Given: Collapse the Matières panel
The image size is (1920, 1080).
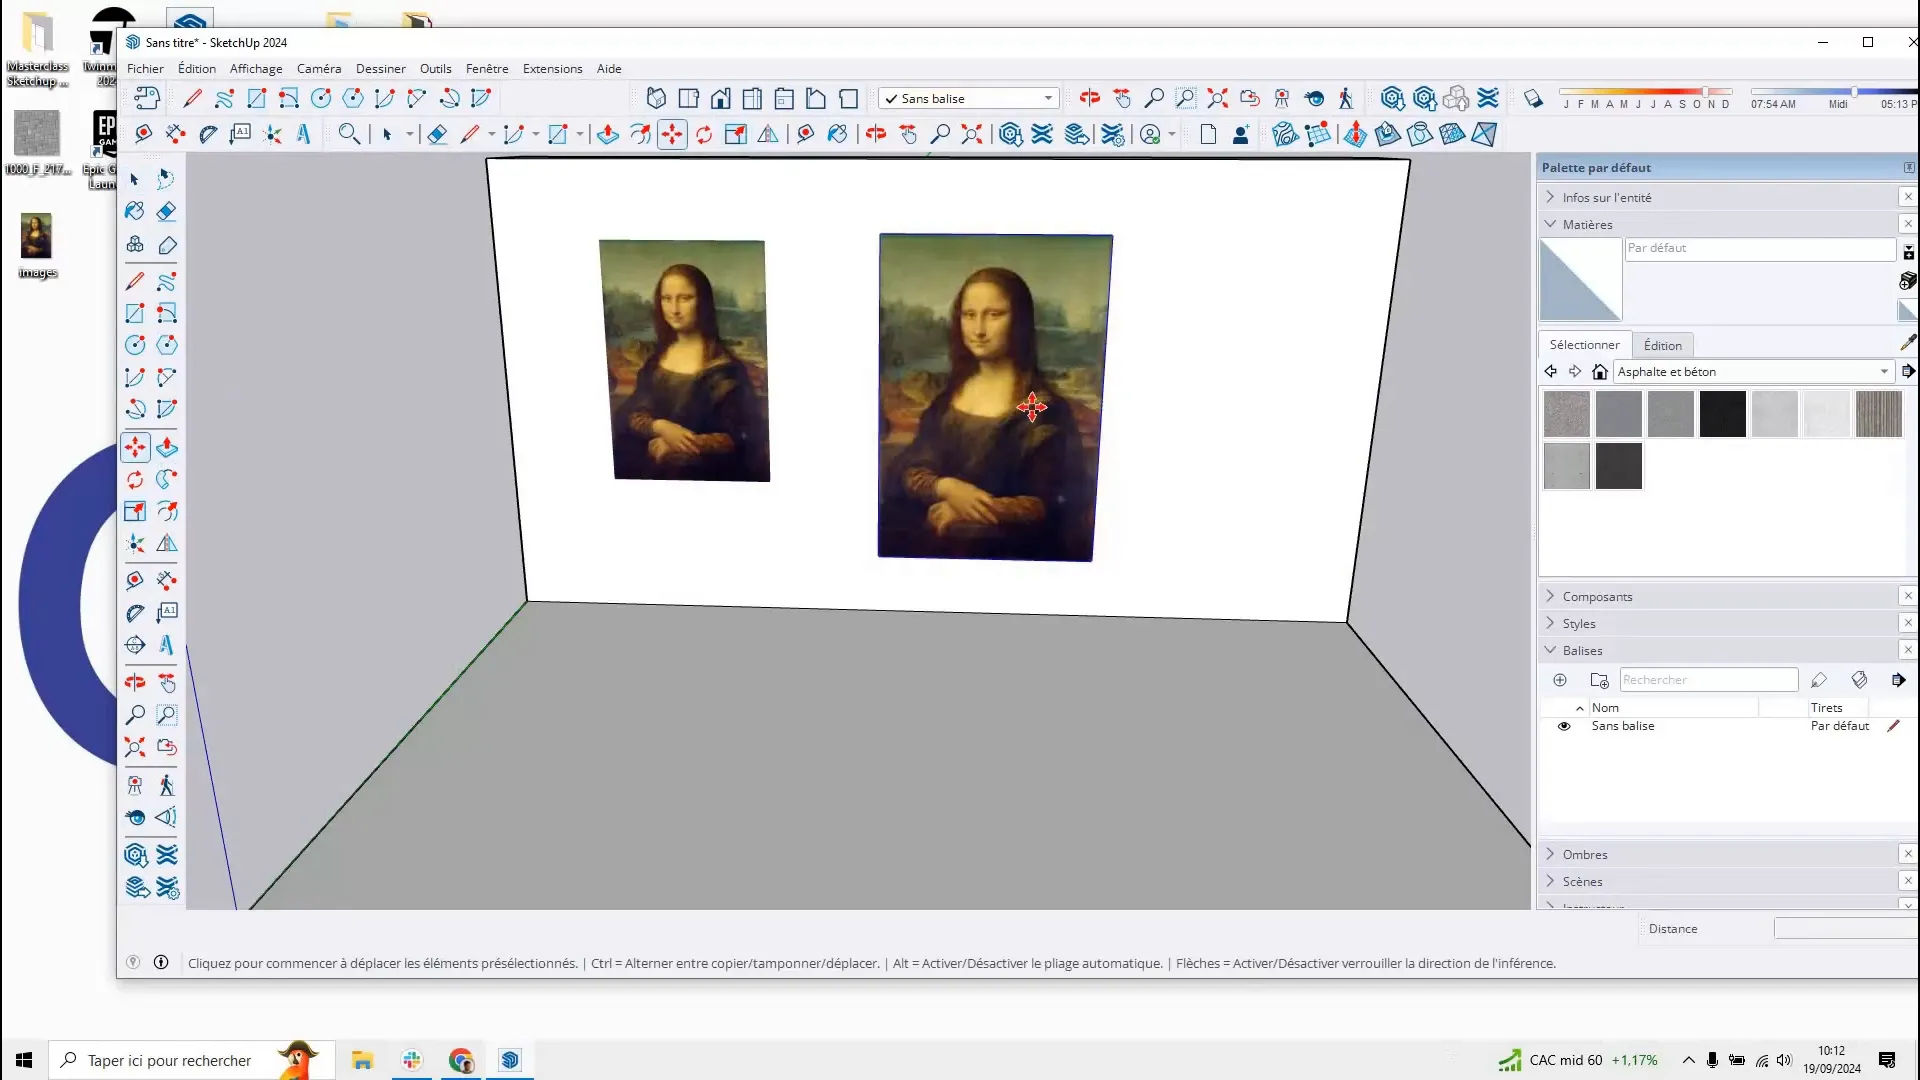Looking at the screenshot, I should [x=1551, y=224].
